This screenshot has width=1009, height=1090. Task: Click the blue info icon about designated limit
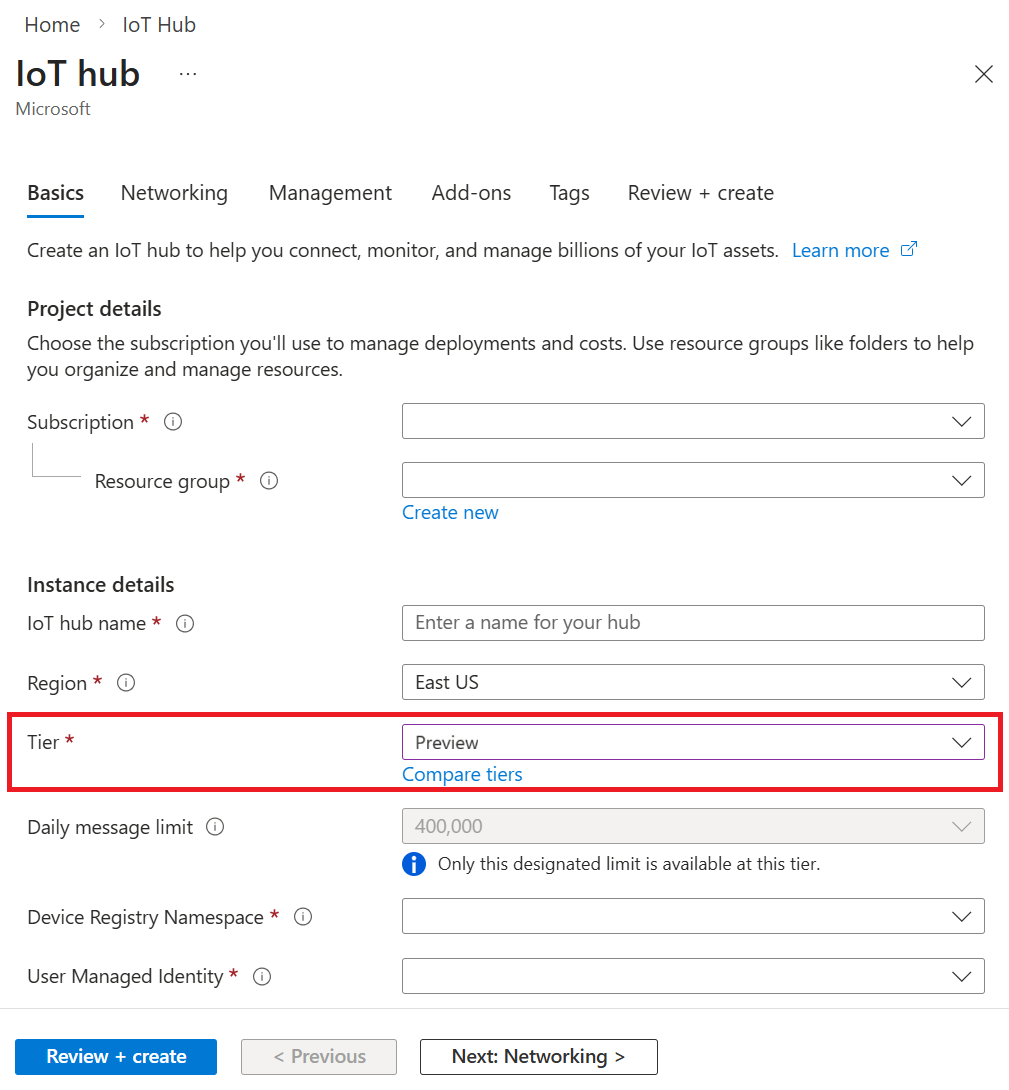[413, 863]
